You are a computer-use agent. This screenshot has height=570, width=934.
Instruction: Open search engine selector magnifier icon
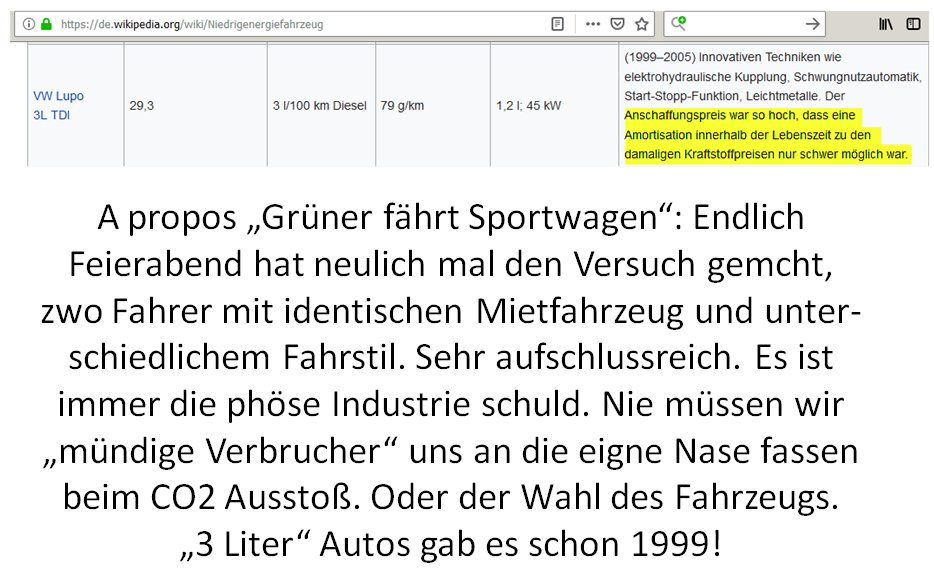click(680, 23)
